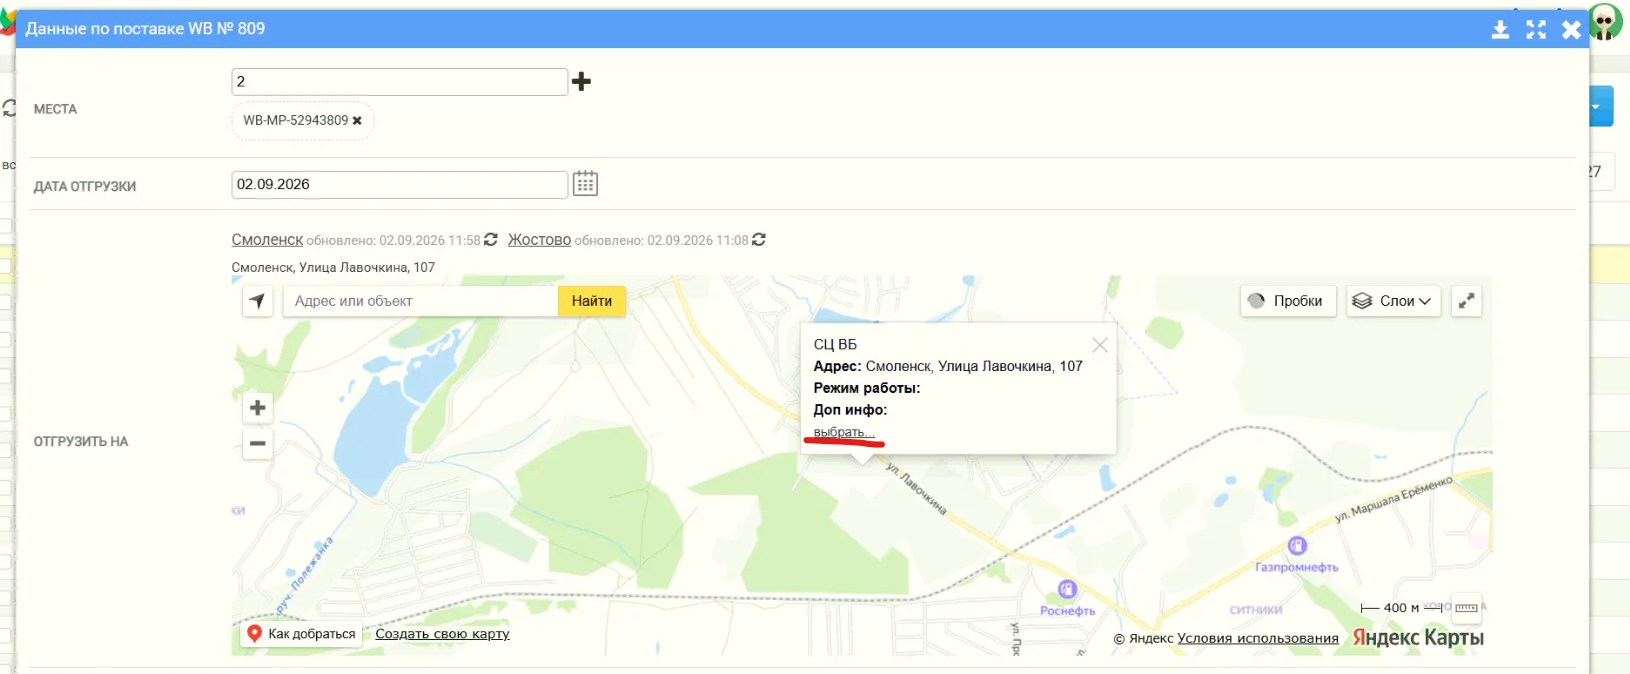The height and width of the screenshot is (674, 1630).
Task: Click the Как добраться button
Action: point(301,634)
